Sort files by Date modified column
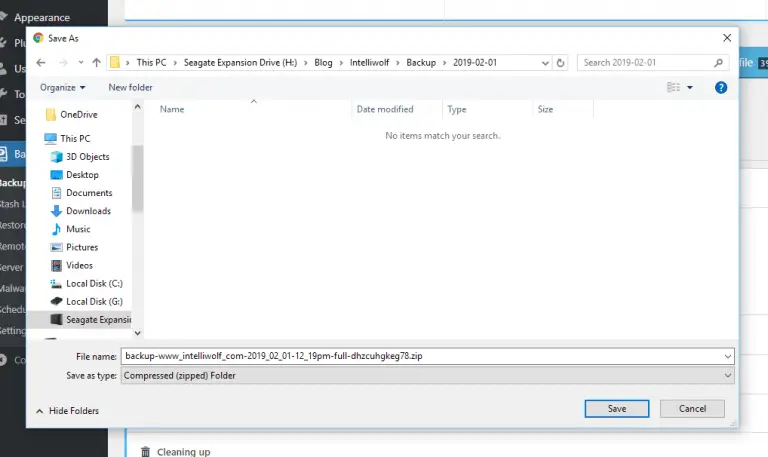The height and width of the screenshot is (457, 768). point(385,109)
